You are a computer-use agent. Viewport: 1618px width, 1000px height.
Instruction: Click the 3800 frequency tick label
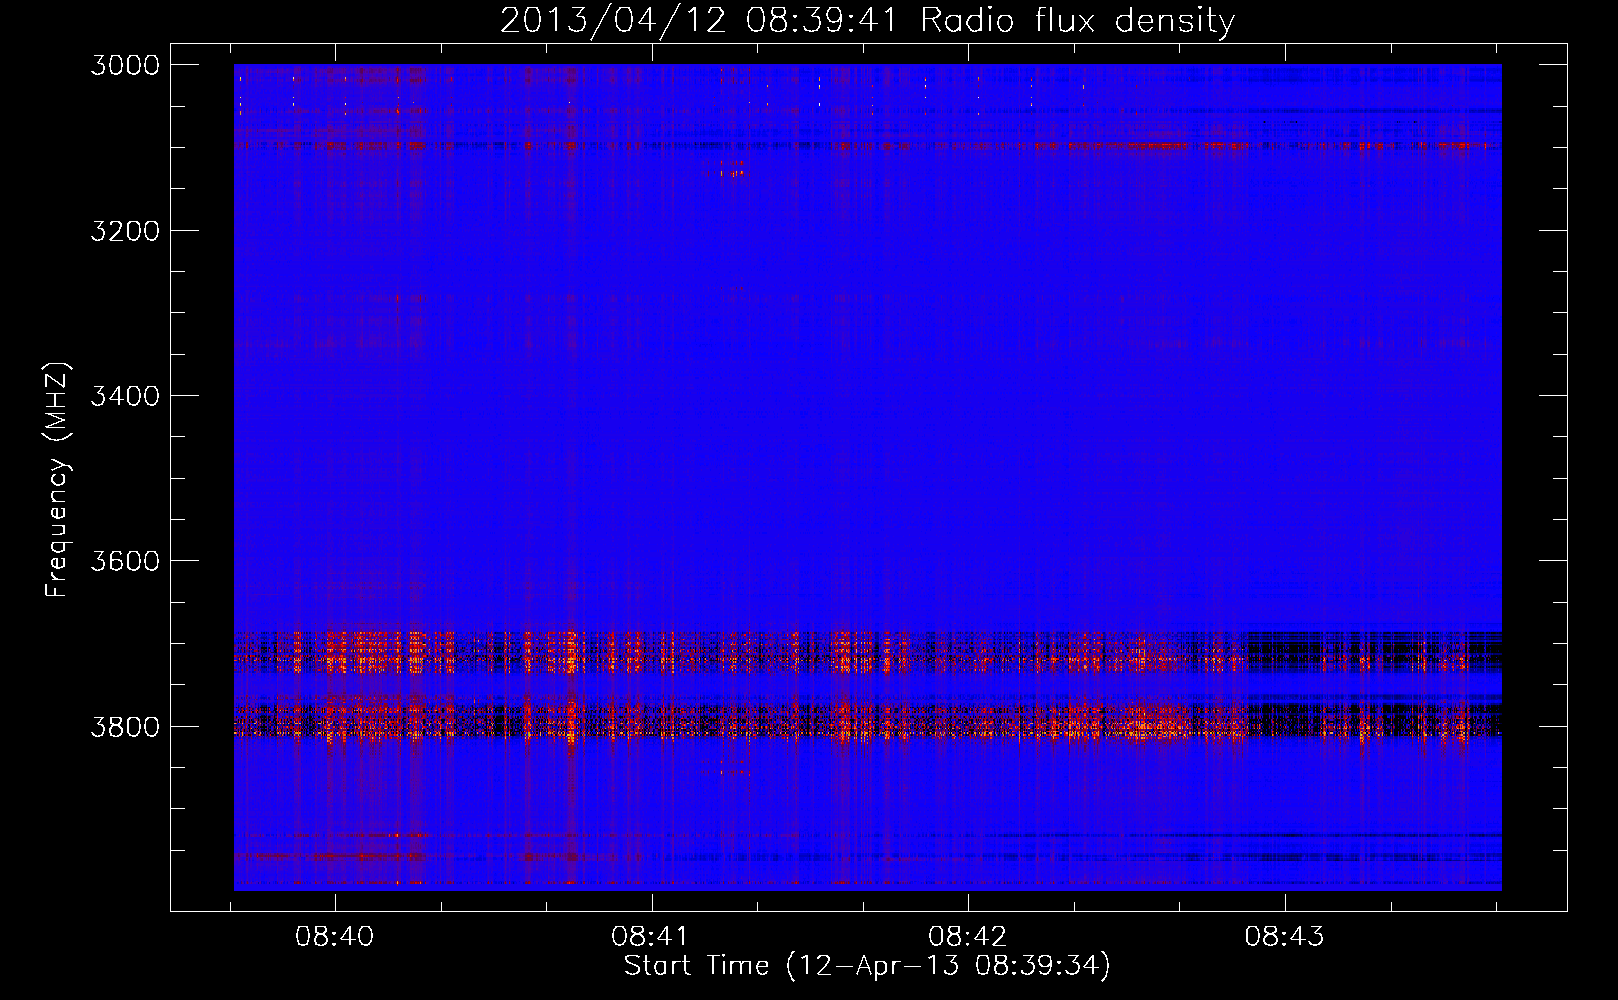pyautogui.click(x=125, y=726)
